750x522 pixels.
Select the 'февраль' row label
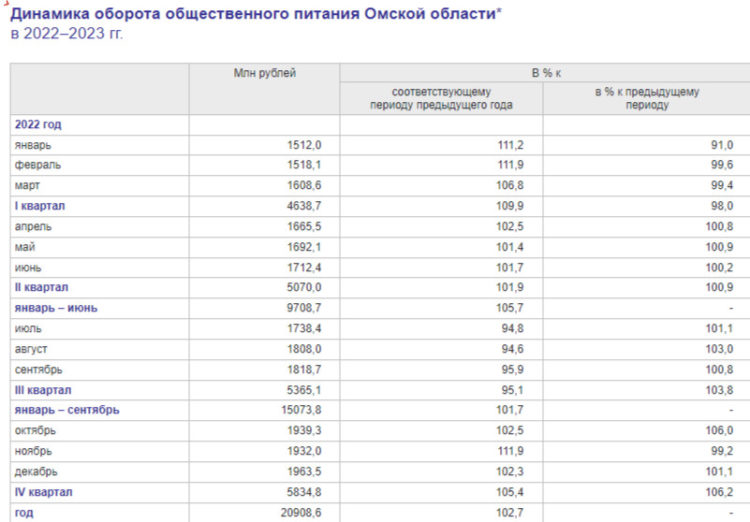pyautogui.click(x=38, y=165)
